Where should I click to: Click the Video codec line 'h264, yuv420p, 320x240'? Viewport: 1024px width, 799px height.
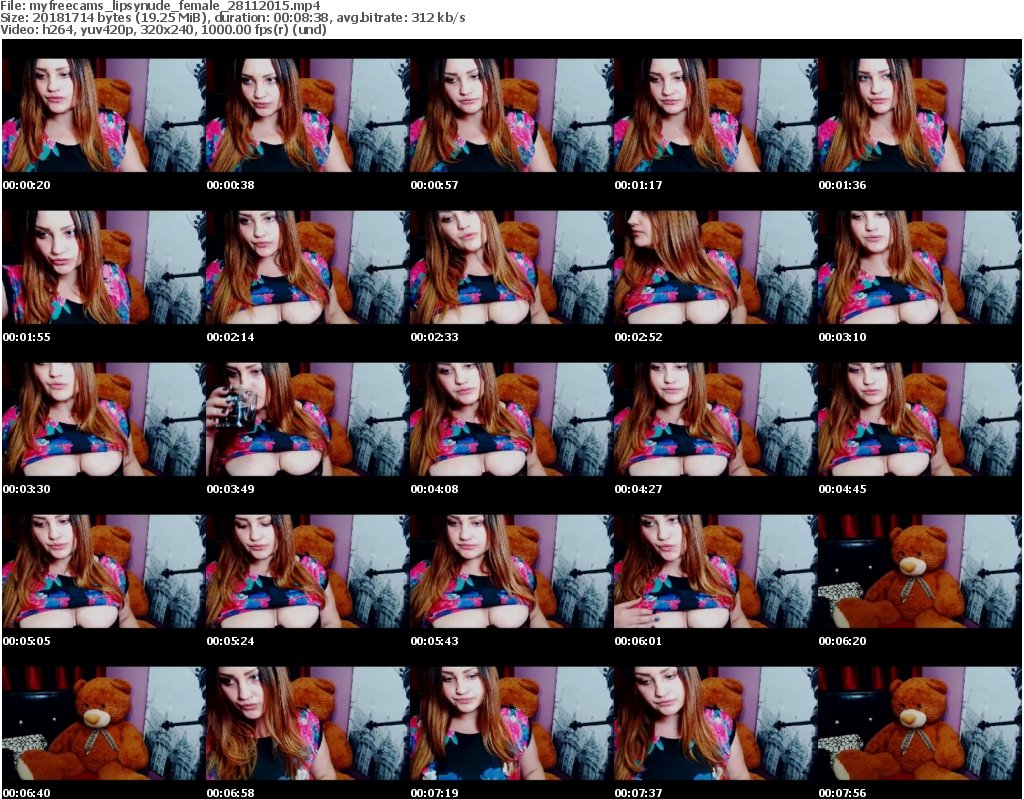point(163,29)
